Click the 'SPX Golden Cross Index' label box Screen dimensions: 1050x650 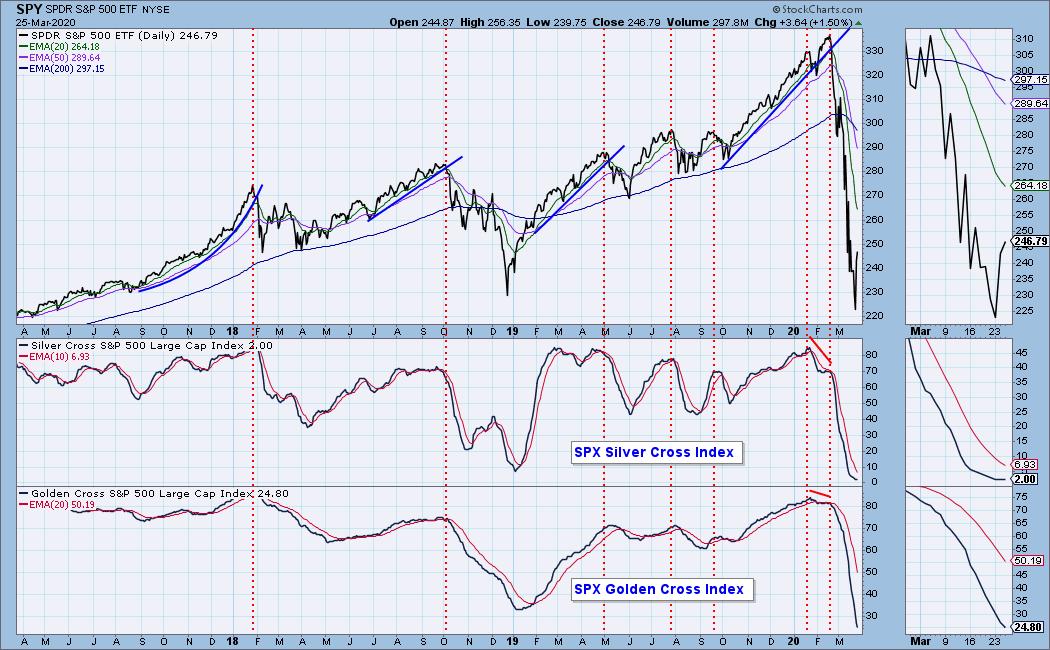coord(662,590)
